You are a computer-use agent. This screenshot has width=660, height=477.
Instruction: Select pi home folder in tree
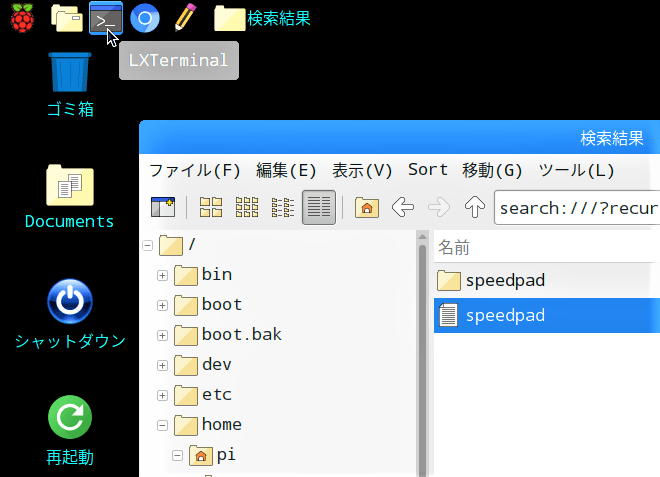[213, 455]
